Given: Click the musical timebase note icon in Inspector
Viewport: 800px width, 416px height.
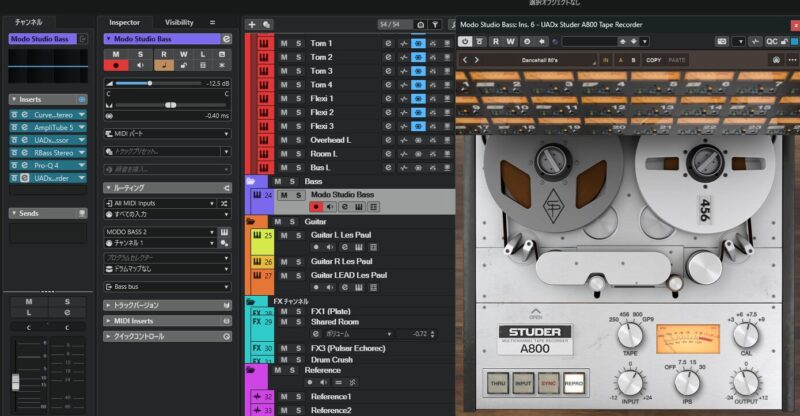Looking at the screenshot, I should point(164,65).
